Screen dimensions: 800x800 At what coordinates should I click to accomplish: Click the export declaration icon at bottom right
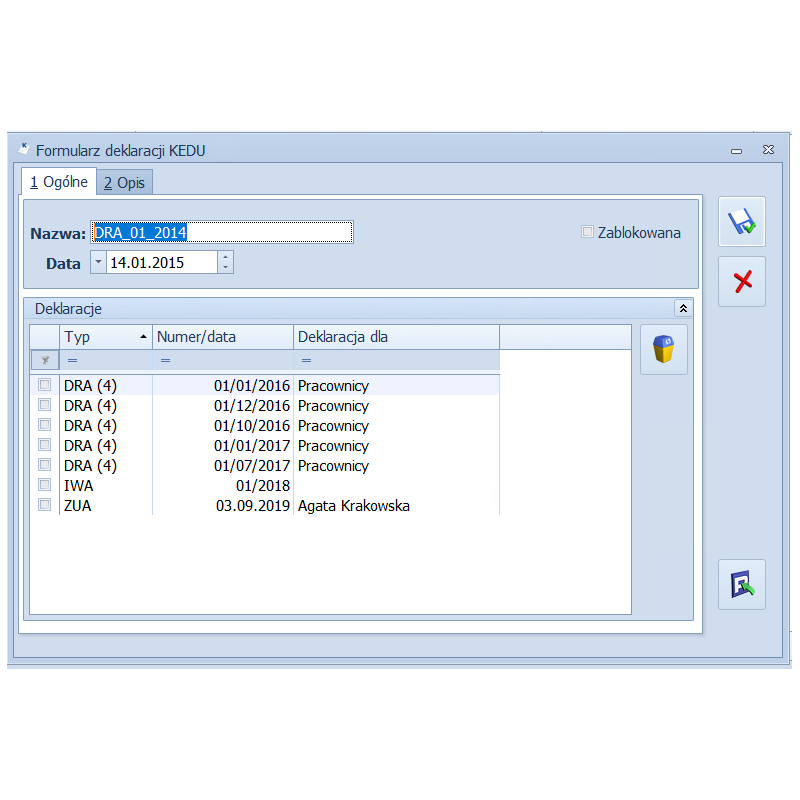pos(741,584)
